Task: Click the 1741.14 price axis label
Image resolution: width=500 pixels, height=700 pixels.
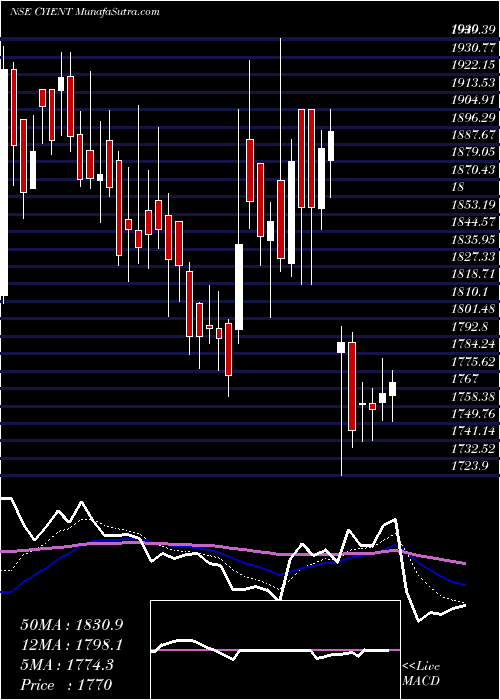Action: 473,431
